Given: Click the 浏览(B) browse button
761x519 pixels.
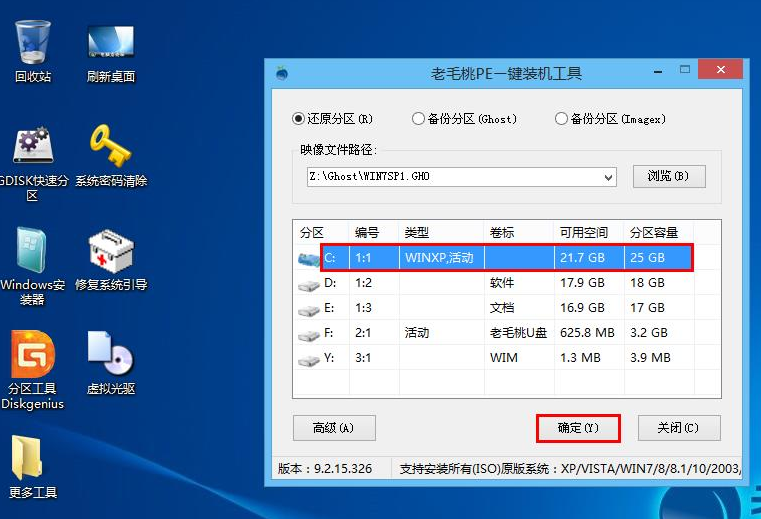Looking at the screenshot, I should tap(669, 176).
